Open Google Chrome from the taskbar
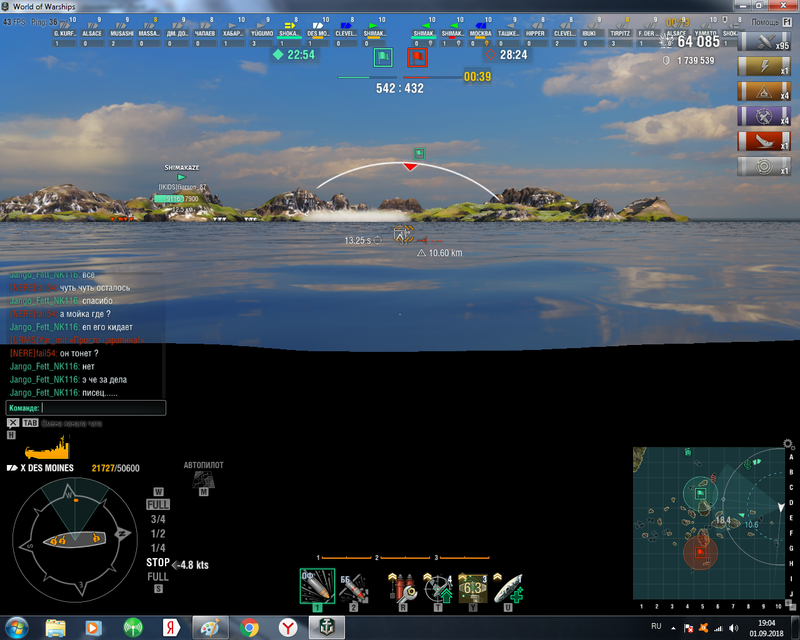 (249, 628)
